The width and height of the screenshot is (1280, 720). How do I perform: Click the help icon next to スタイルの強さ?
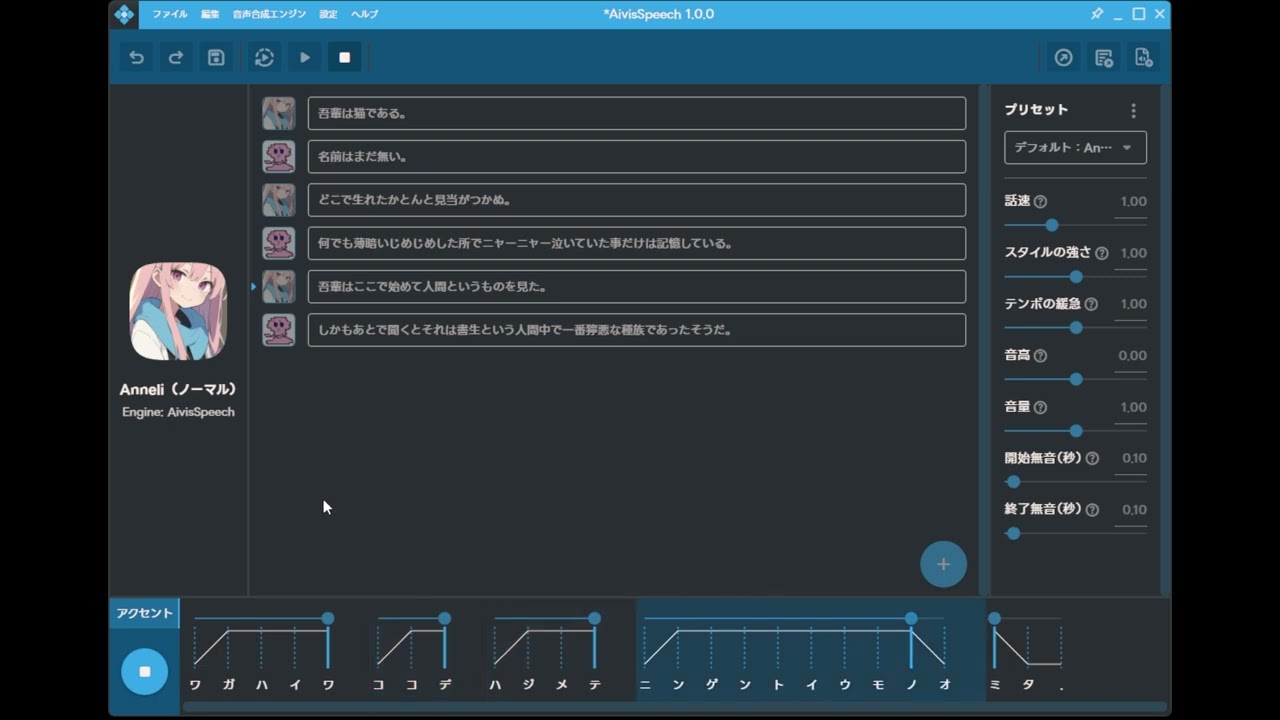click(x=1102, y=253)
